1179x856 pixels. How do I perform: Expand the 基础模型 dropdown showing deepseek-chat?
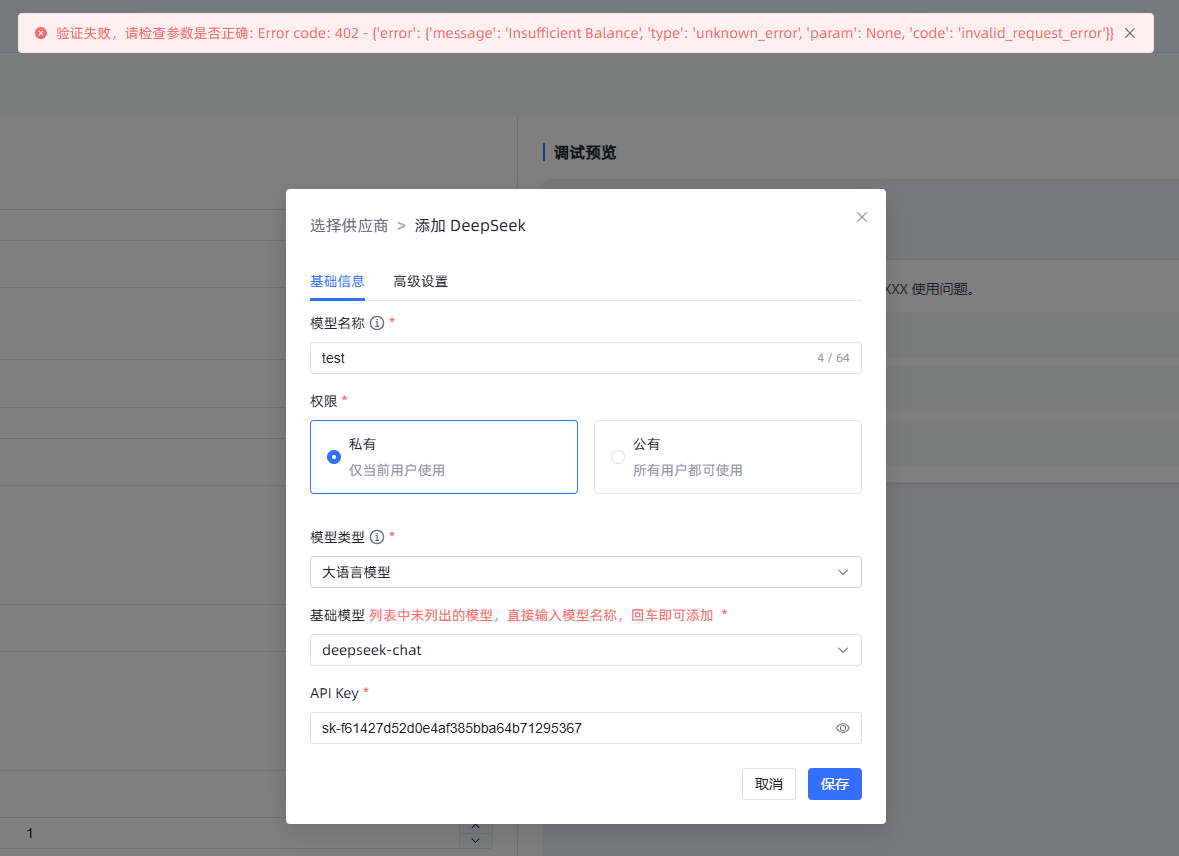[586, 650]
